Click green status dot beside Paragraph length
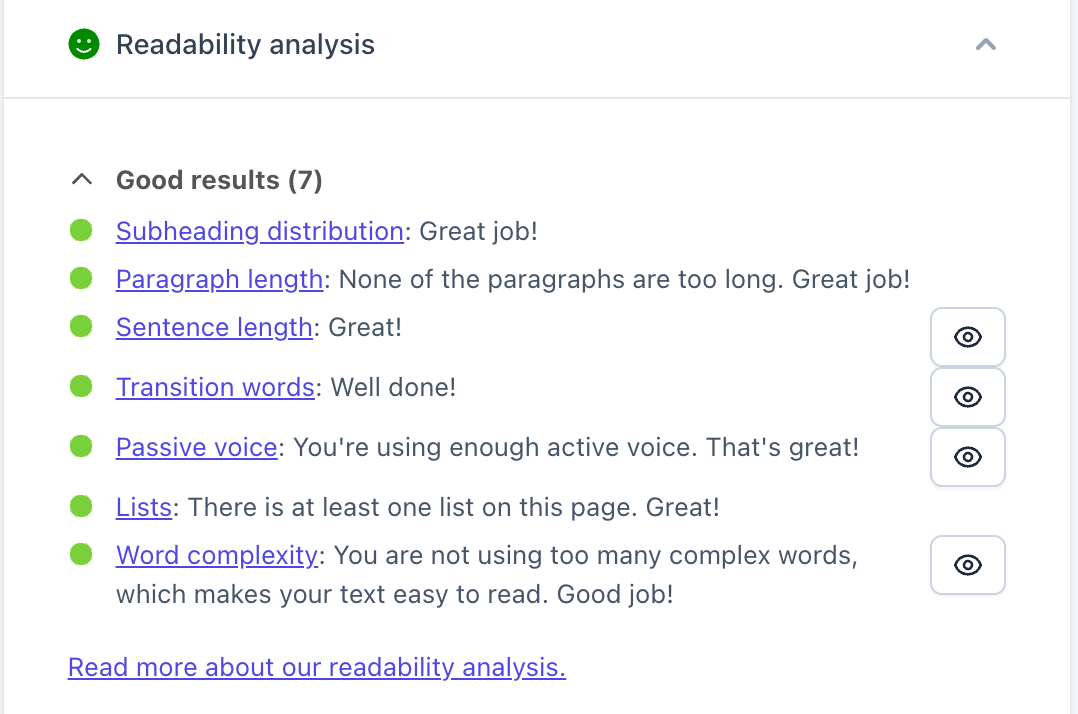 (x=81, y=279)
